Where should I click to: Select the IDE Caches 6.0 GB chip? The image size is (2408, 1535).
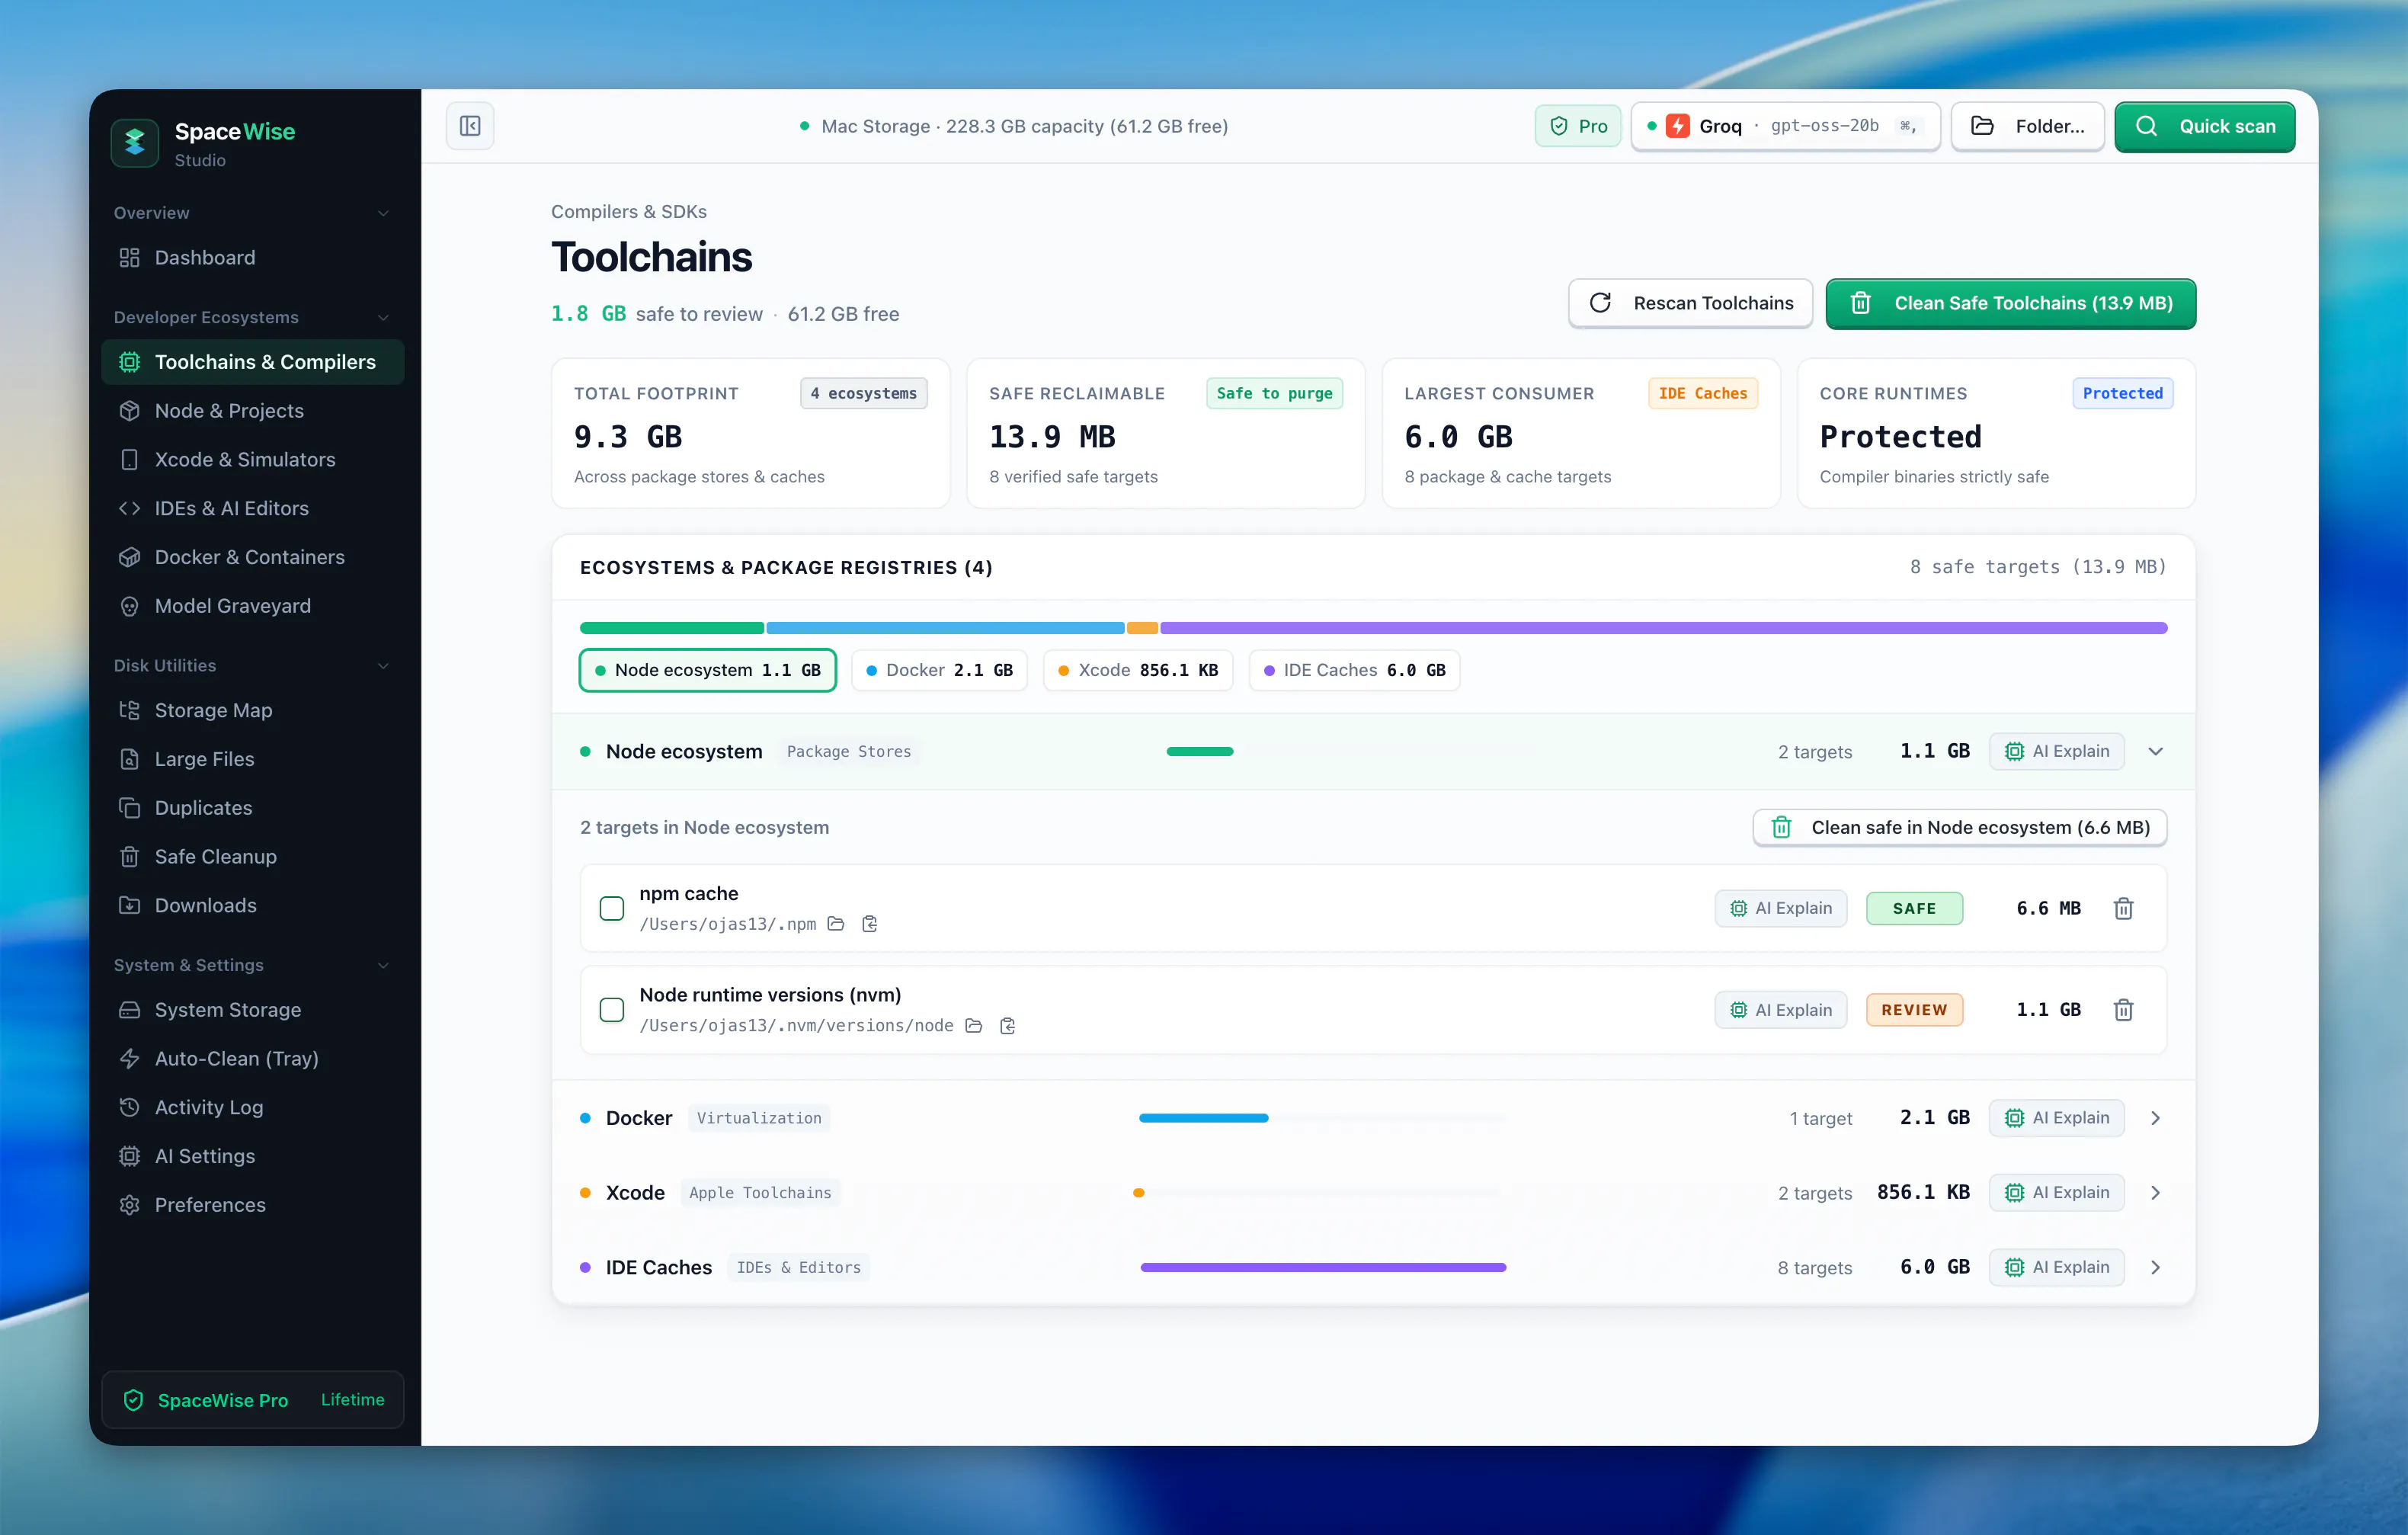(1355, 670)
